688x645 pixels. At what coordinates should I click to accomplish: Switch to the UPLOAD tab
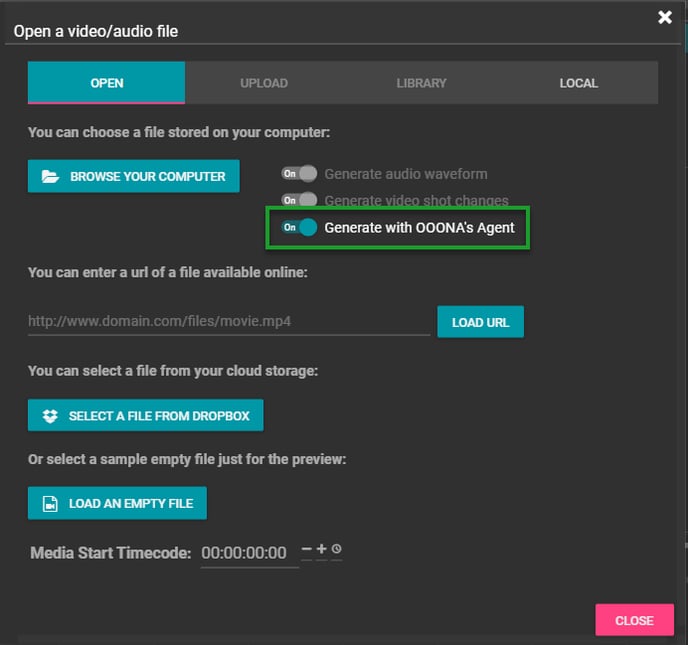tap(264, 83)
